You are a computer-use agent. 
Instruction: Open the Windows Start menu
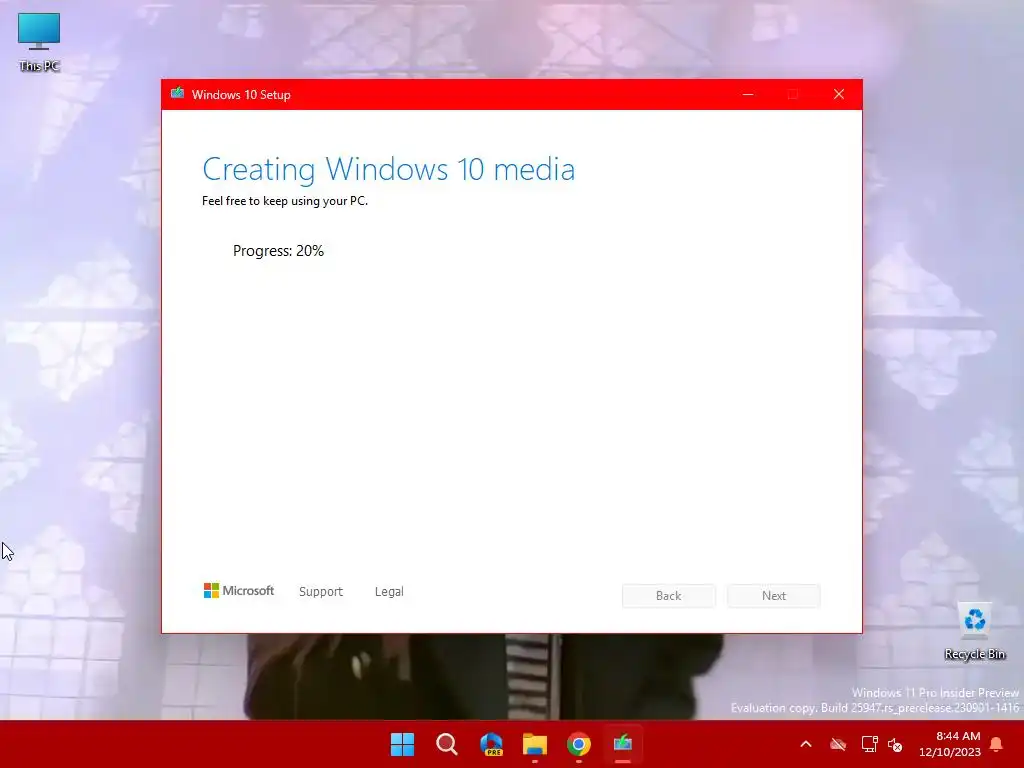(402, 744)
